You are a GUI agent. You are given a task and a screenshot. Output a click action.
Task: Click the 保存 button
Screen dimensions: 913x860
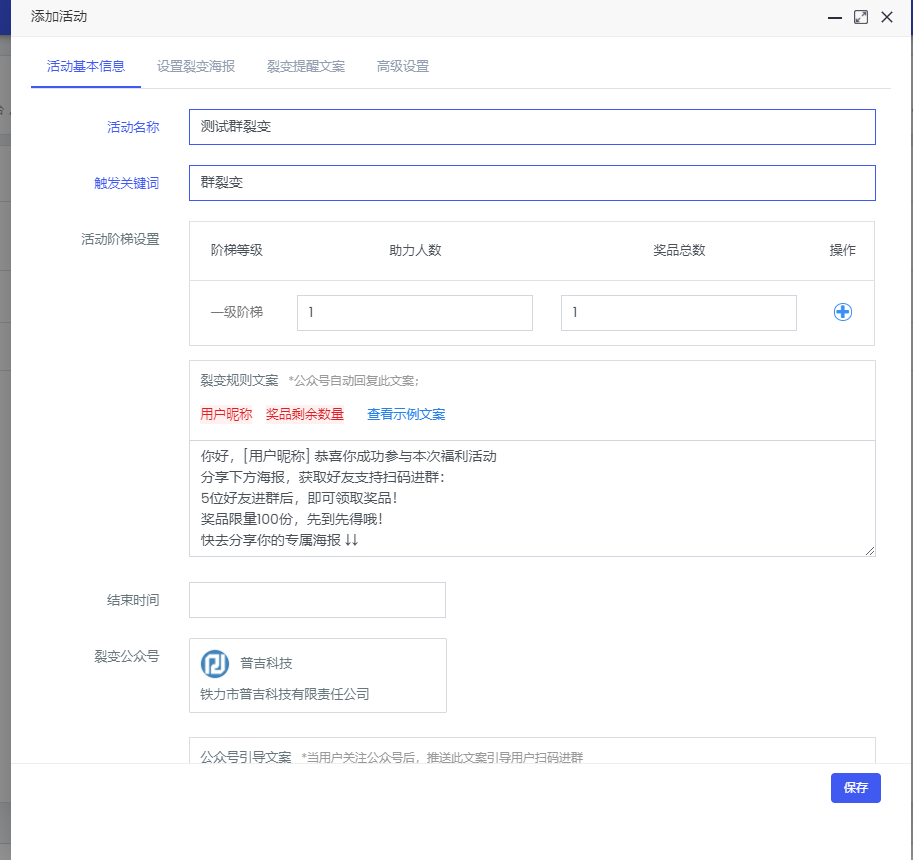click(855, 788)
